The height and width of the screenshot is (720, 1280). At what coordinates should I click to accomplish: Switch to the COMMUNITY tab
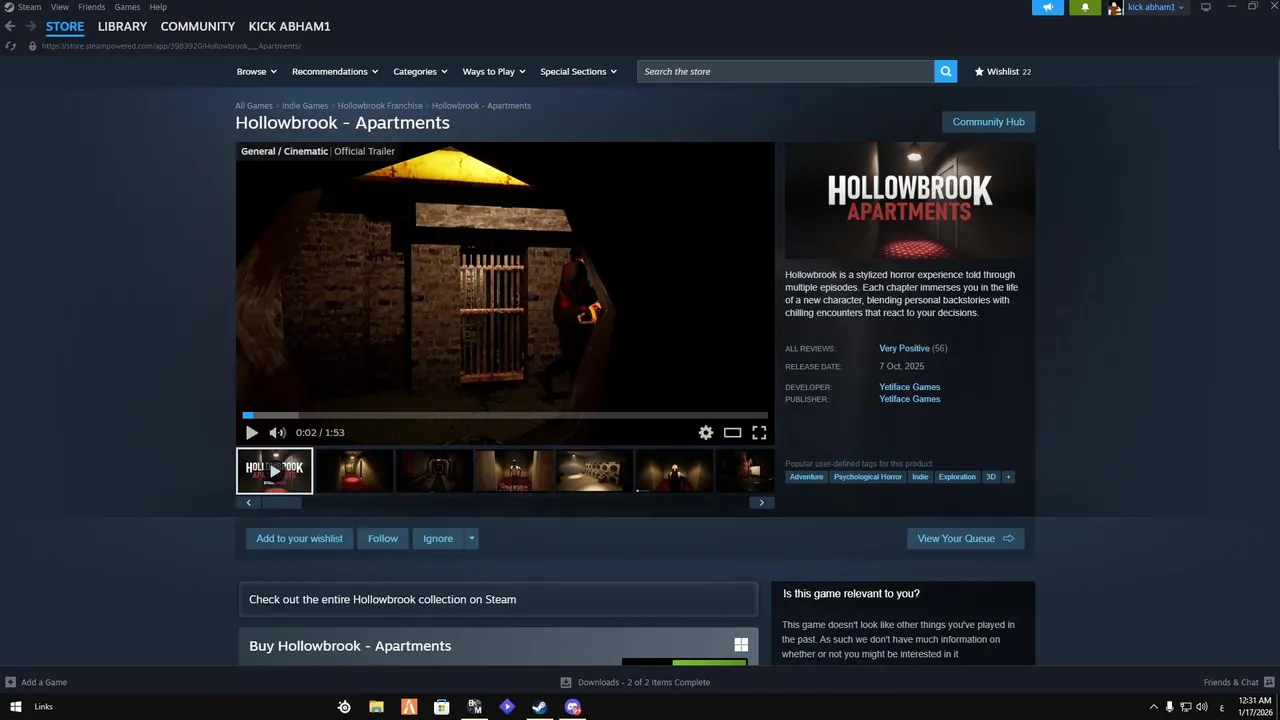coord(198,26)
